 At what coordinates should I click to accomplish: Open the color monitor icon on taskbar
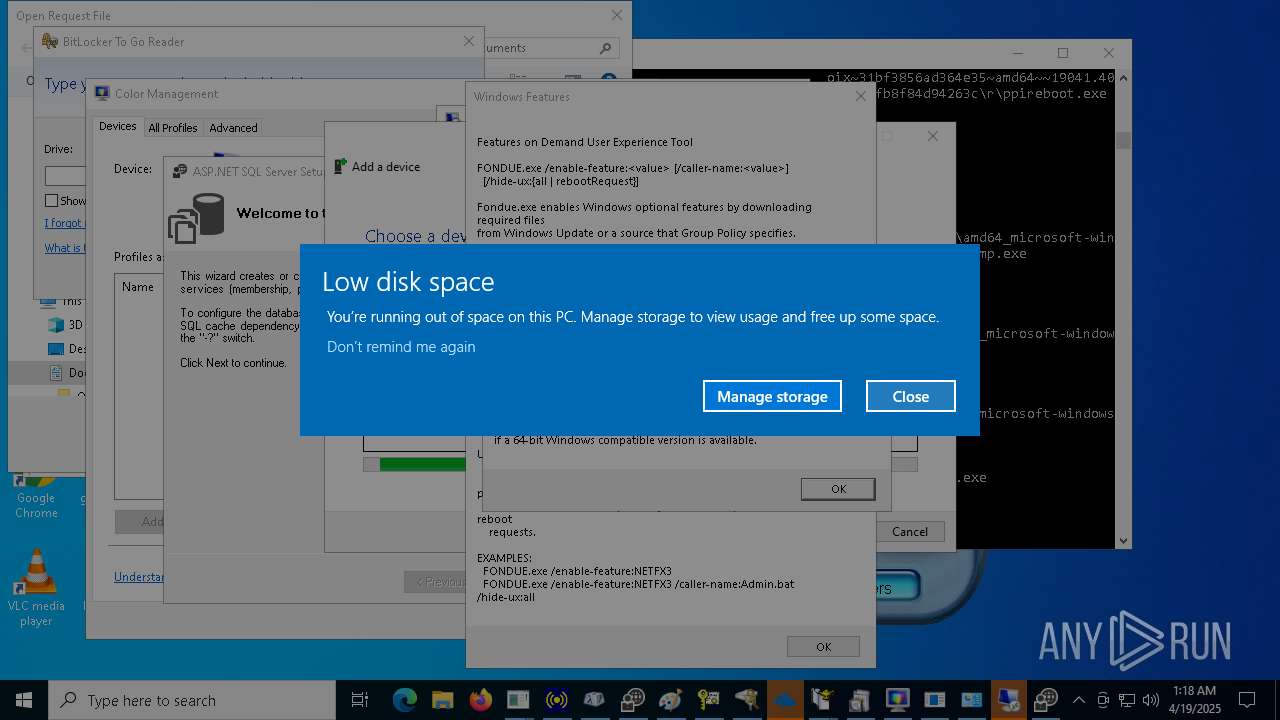click(x=897, y=700)
